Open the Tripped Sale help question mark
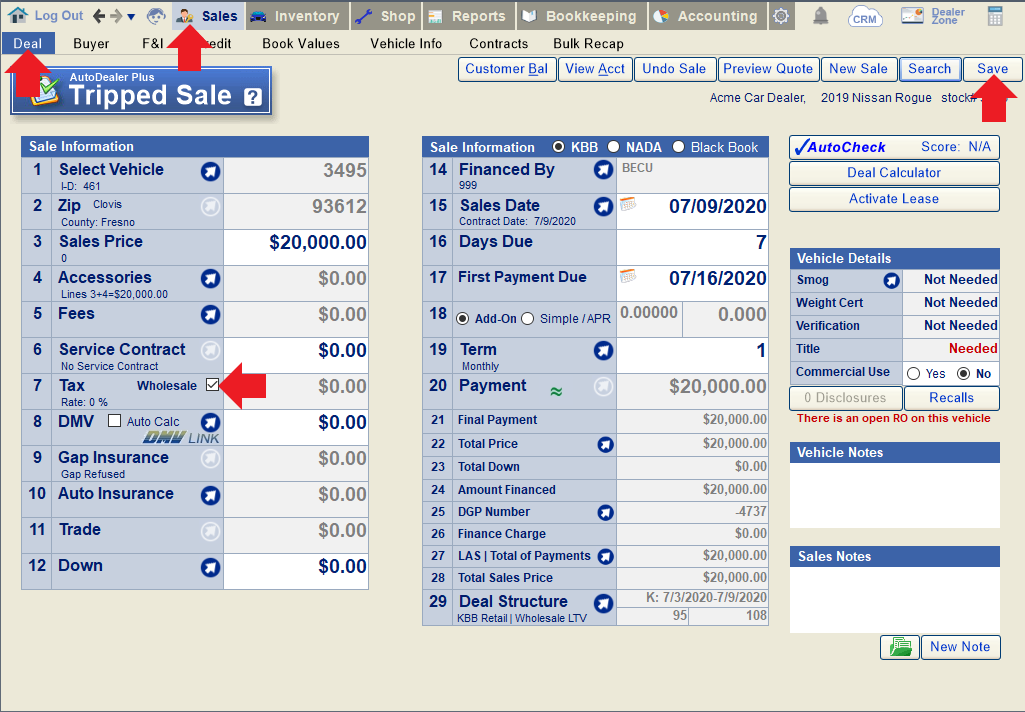The width and height of the screenshot is (1025, 712). click(253, 97)
